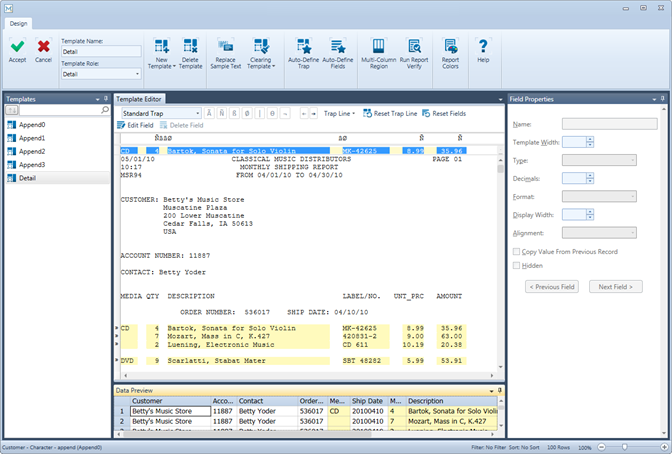Enable Copy Value From Previous Record
The height and width of the screenshot is (454, 672).
tap(517, 252)
